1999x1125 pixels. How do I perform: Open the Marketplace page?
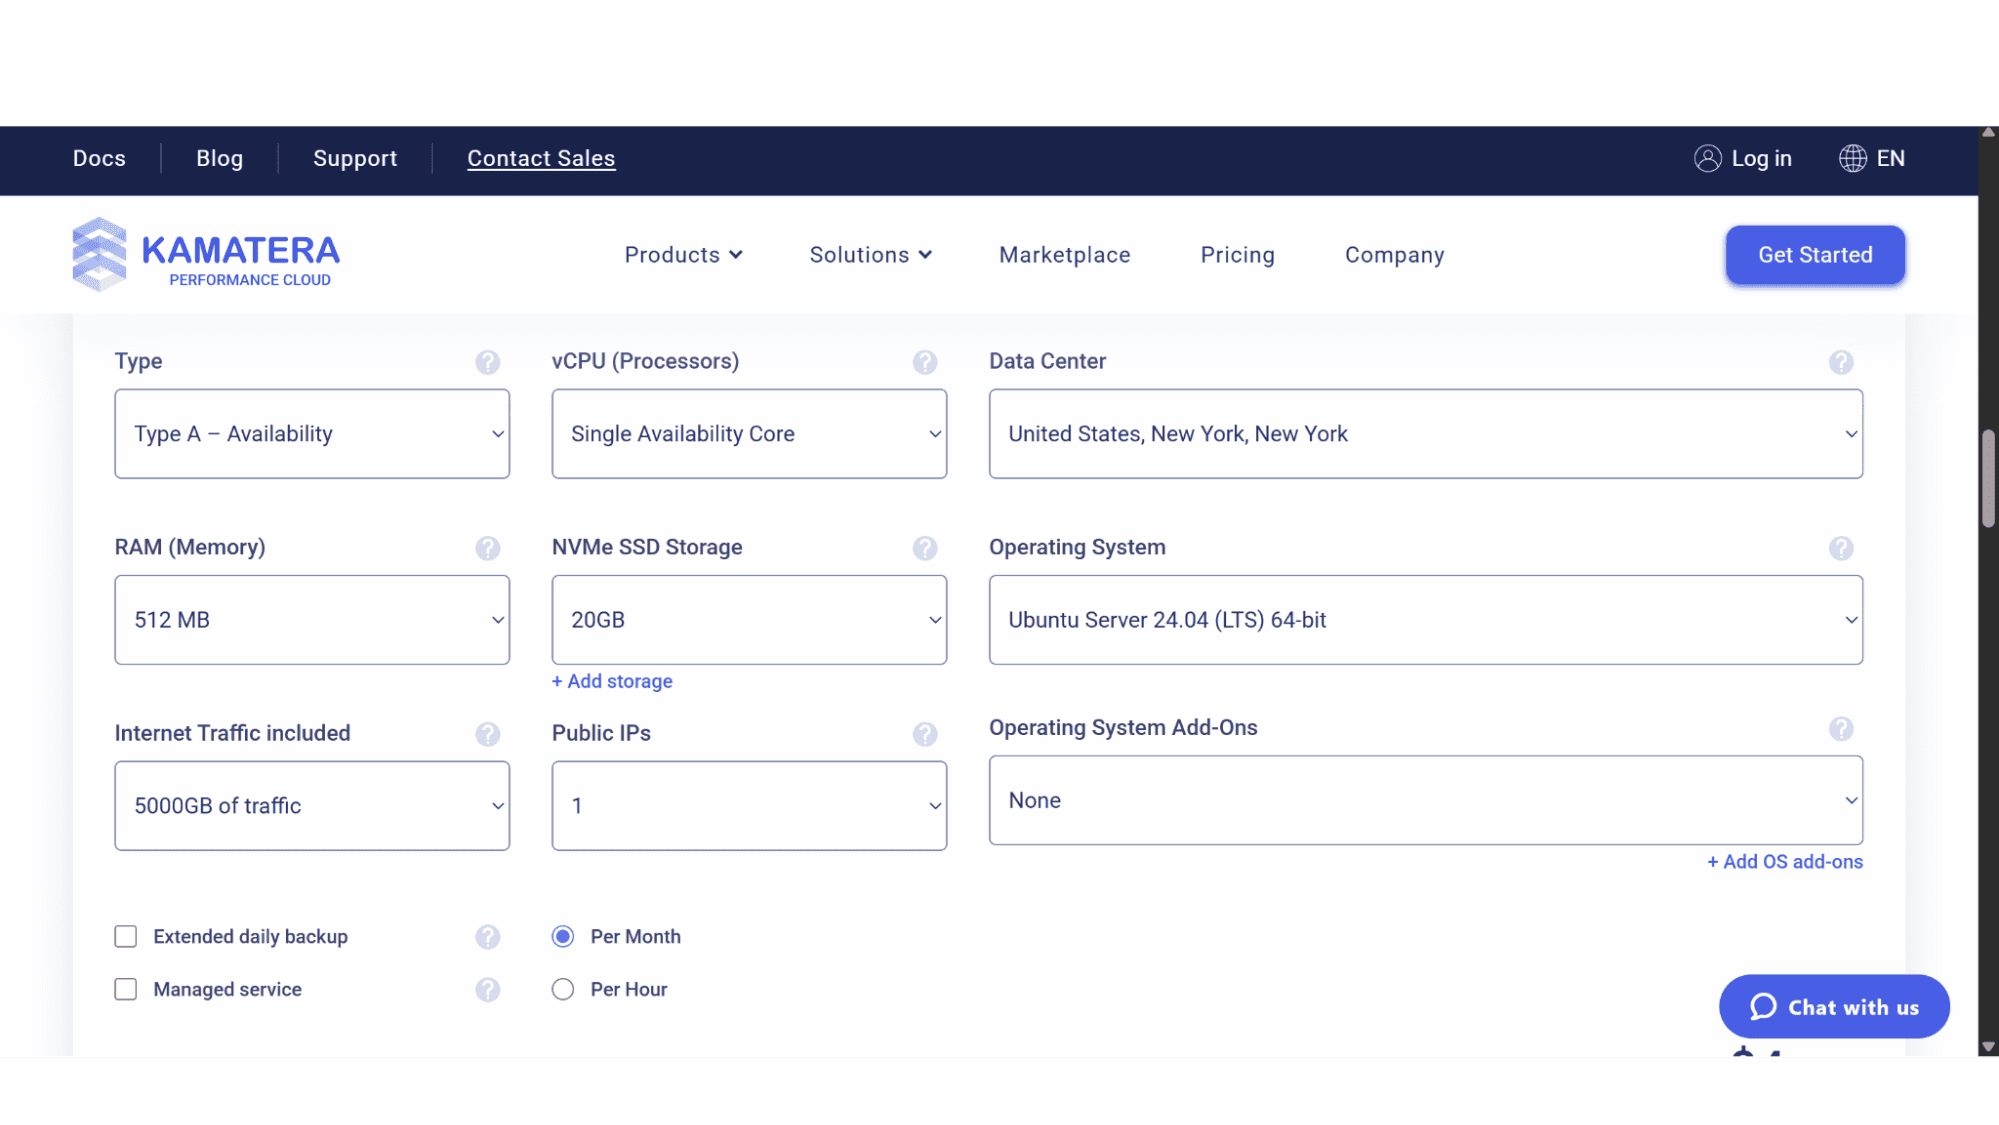tap(1064, 255)
